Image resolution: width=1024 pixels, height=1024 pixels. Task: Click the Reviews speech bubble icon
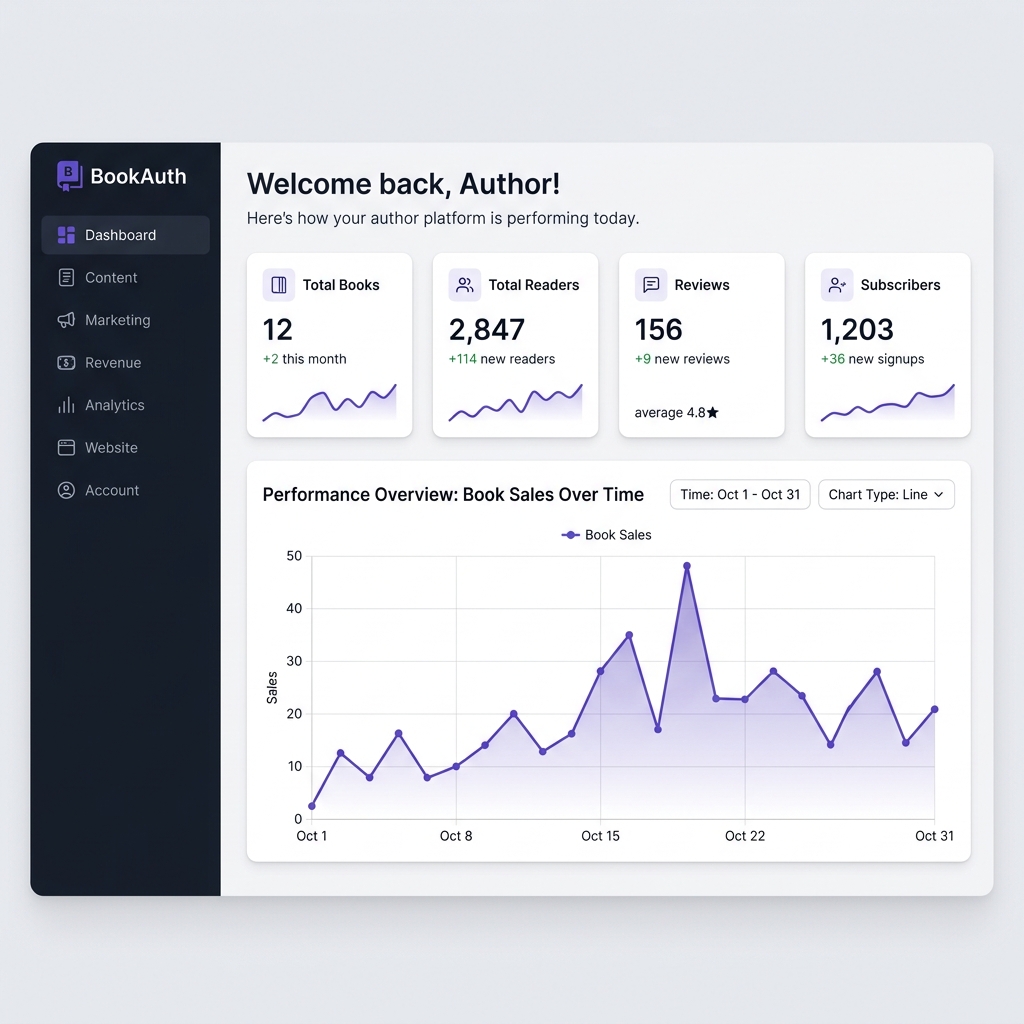[x=651, y=285]
